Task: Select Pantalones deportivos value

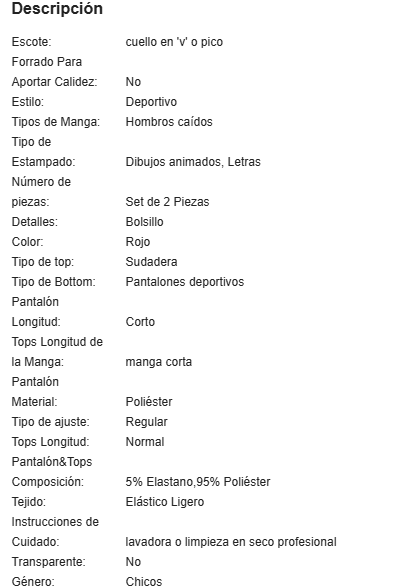Action: [185, 282]
